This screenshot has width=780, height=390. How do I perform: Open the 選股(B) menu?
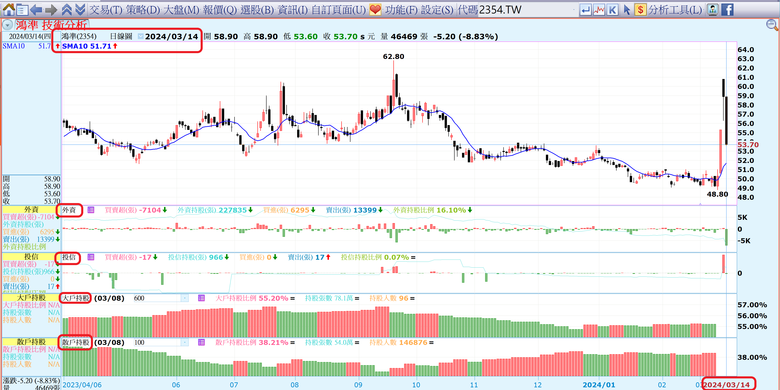click(257, 10)
